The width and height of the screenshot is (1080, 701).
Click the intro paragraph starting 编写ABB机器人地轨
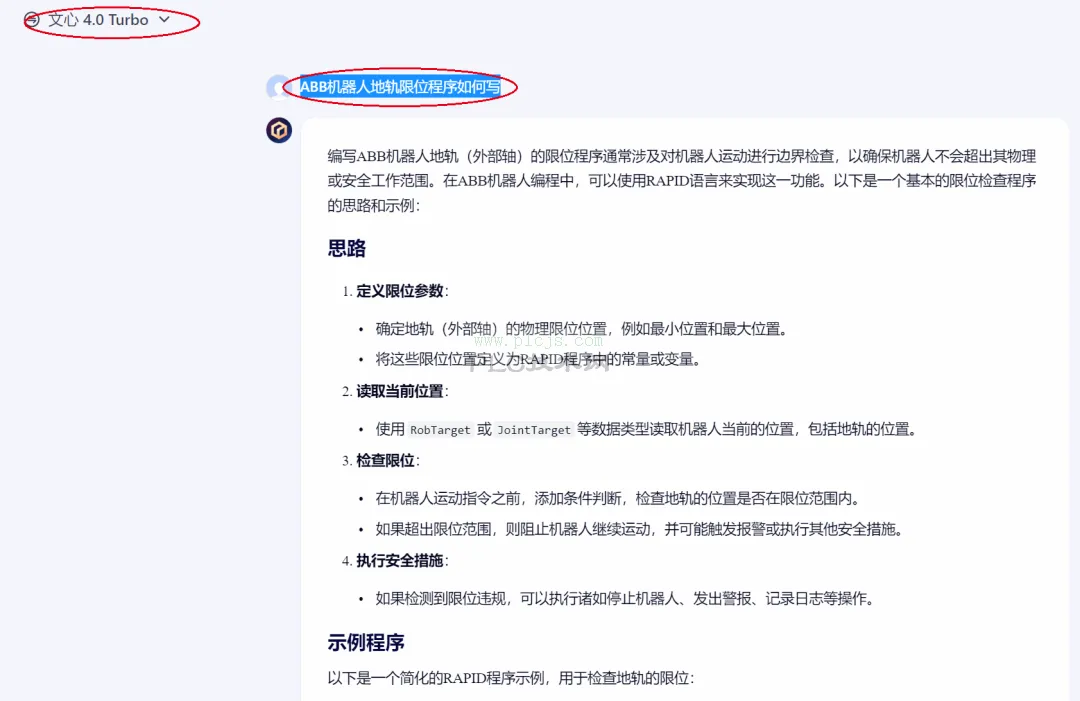[682, 180]
